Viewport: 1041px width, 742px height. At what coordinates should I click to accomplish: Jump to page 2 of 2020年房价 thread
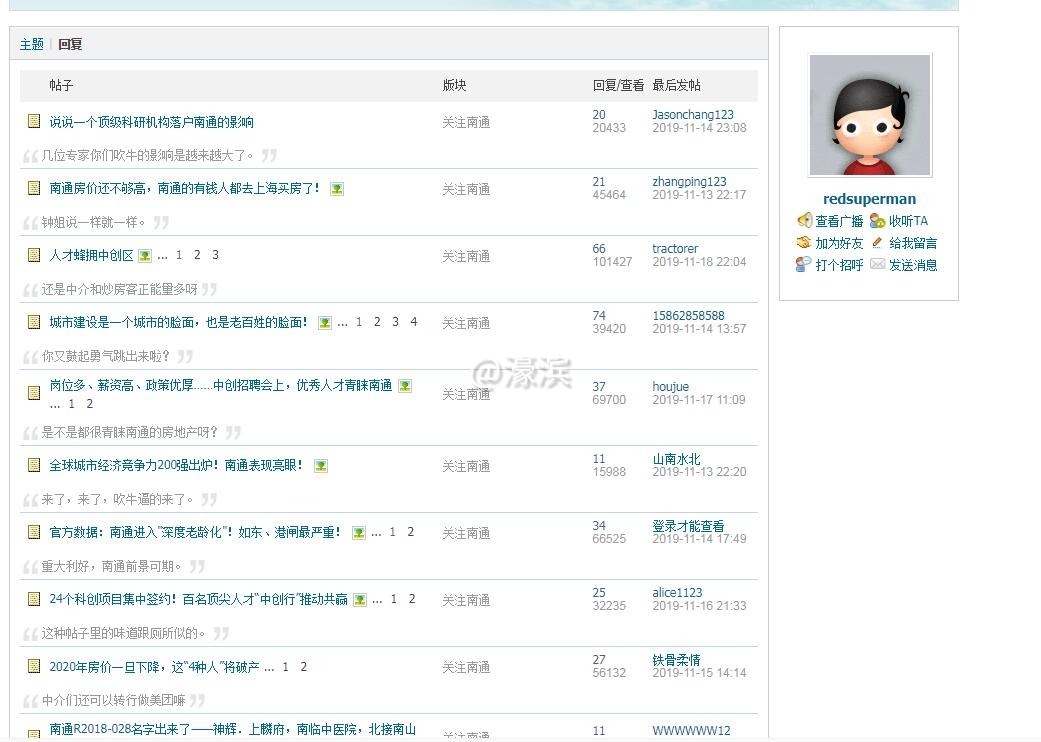click(303, 667)
